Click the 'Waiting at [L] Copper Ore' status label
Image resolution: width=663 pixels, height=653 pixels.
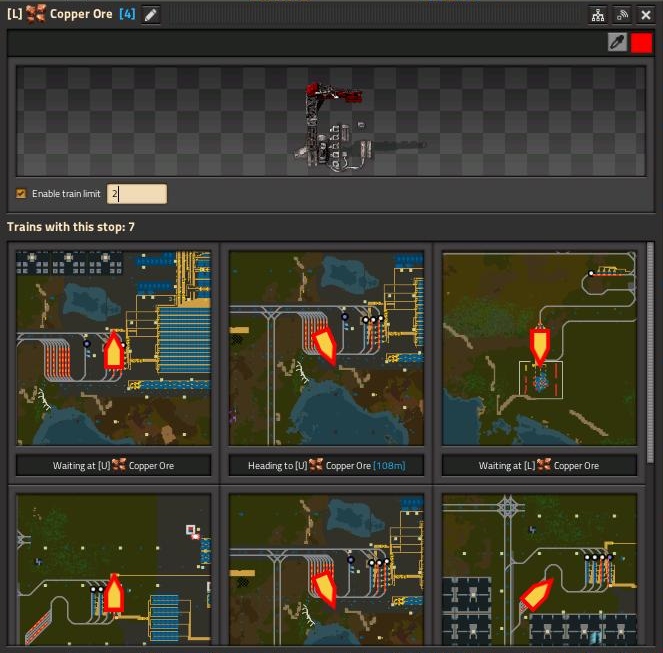coord(539,466)
